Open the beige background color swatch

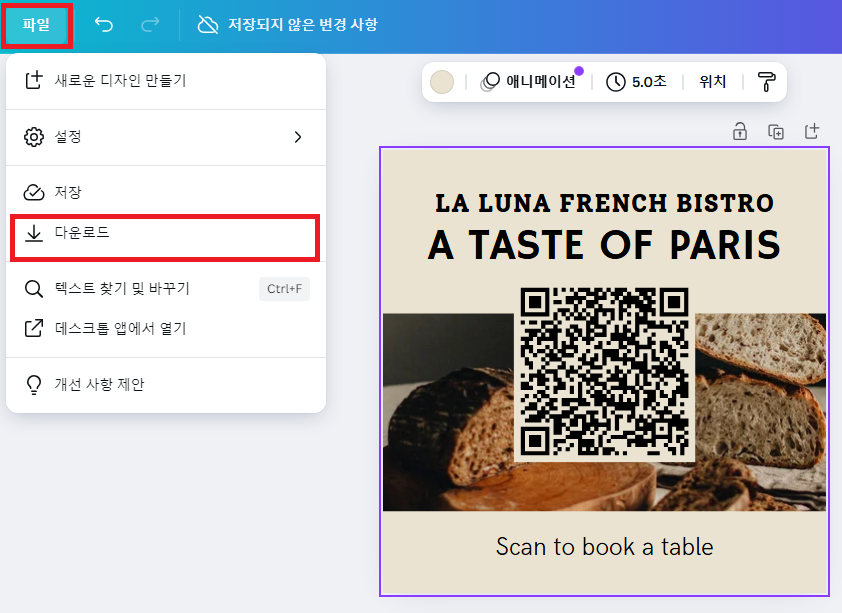coord(442,82)
